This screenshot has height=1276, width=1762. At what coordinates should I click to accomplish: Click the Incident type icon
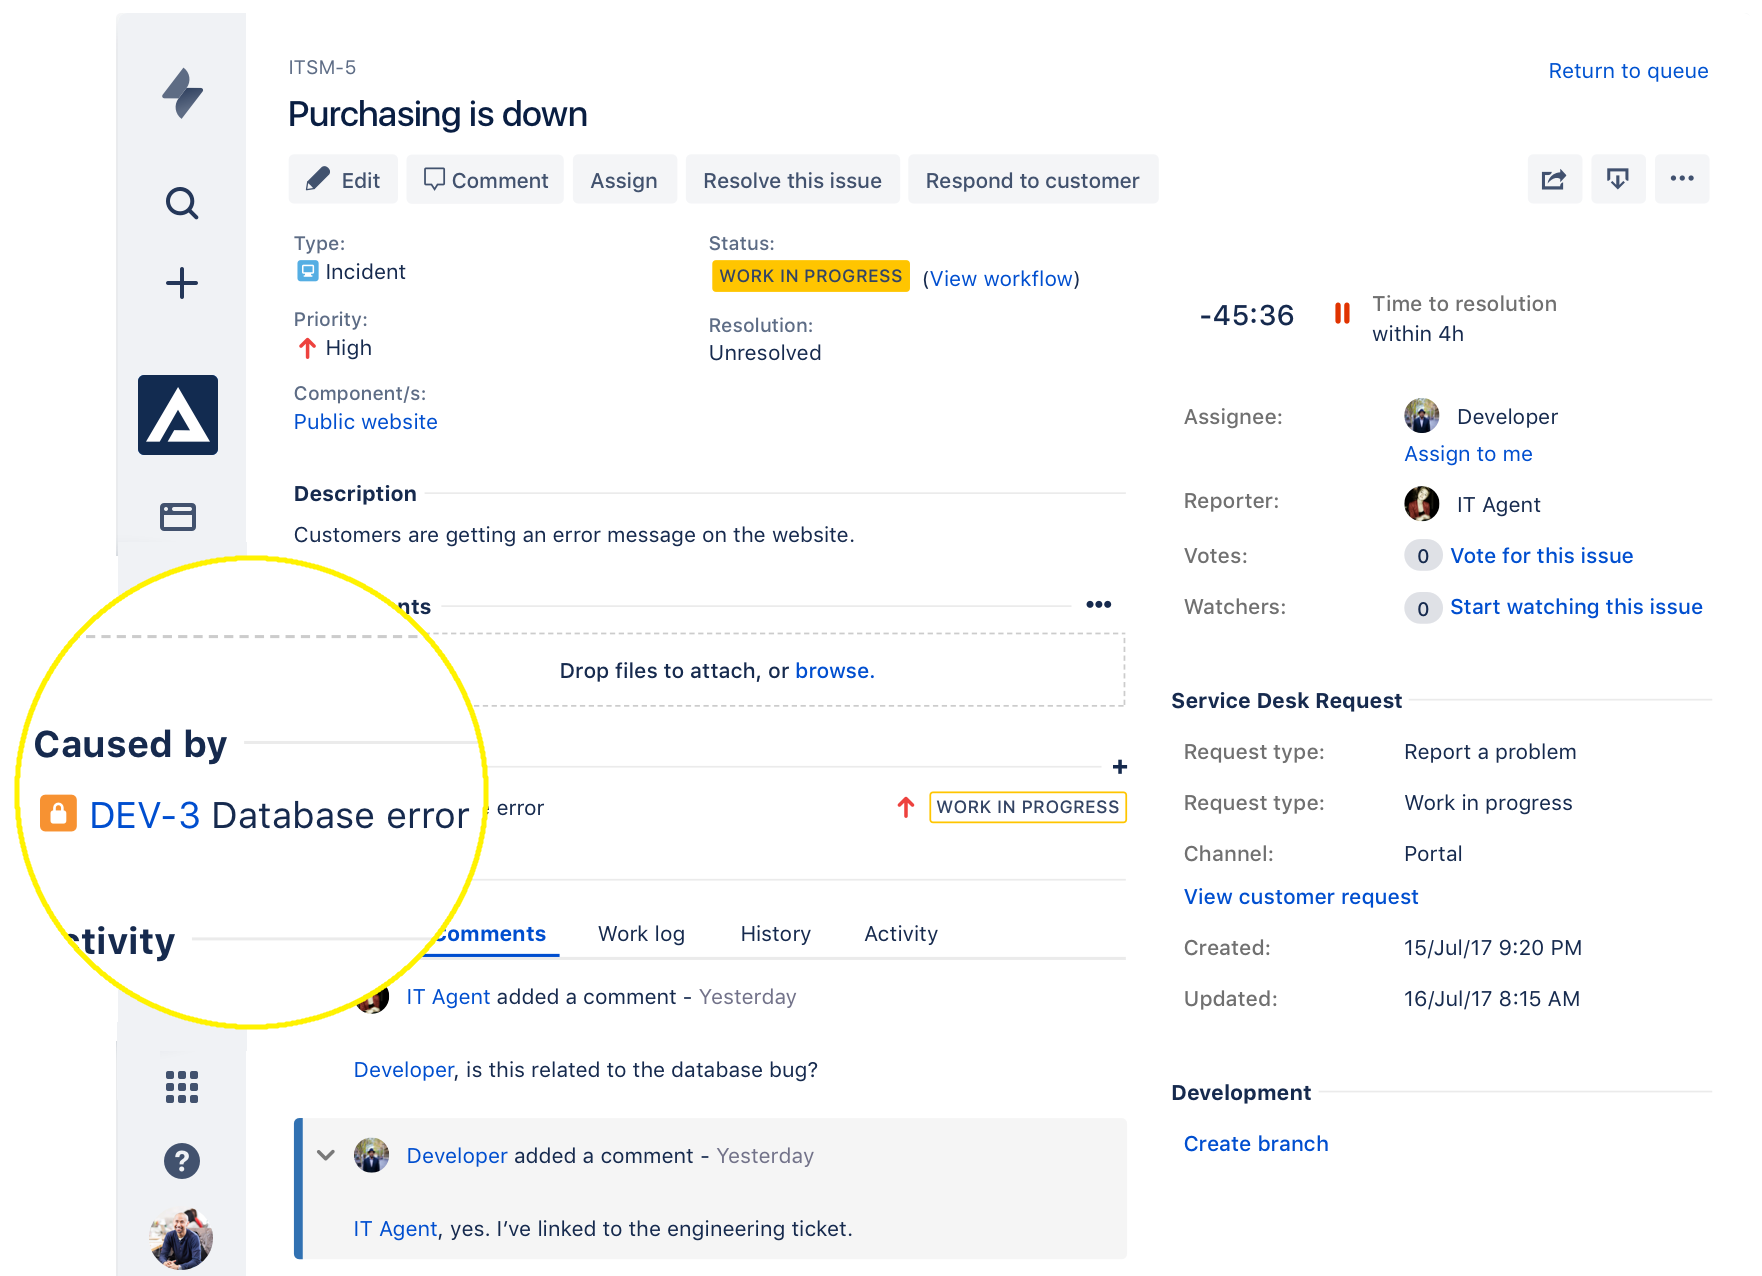308,271
